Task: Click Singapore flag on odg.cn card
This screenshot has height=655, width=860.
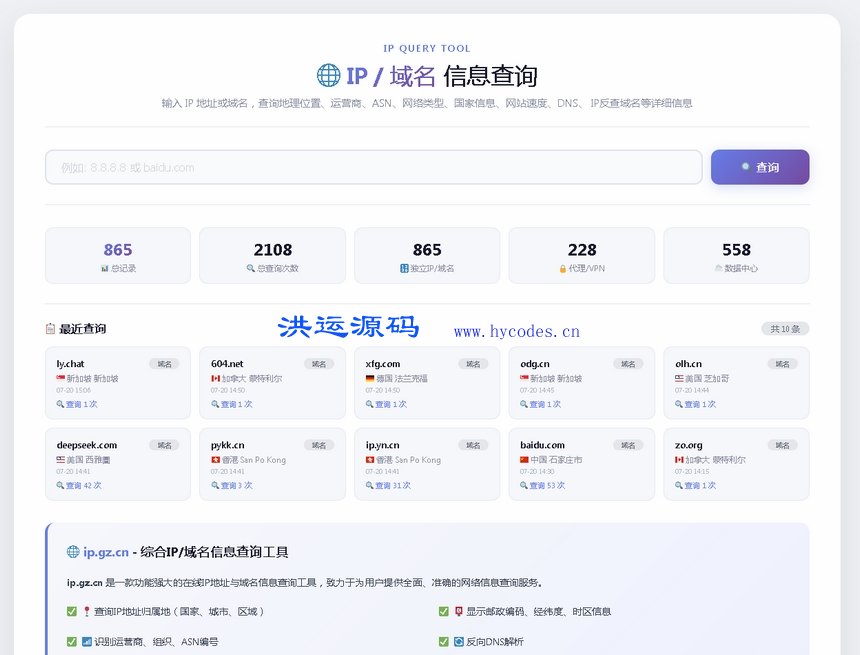Action: coord(525,379)
